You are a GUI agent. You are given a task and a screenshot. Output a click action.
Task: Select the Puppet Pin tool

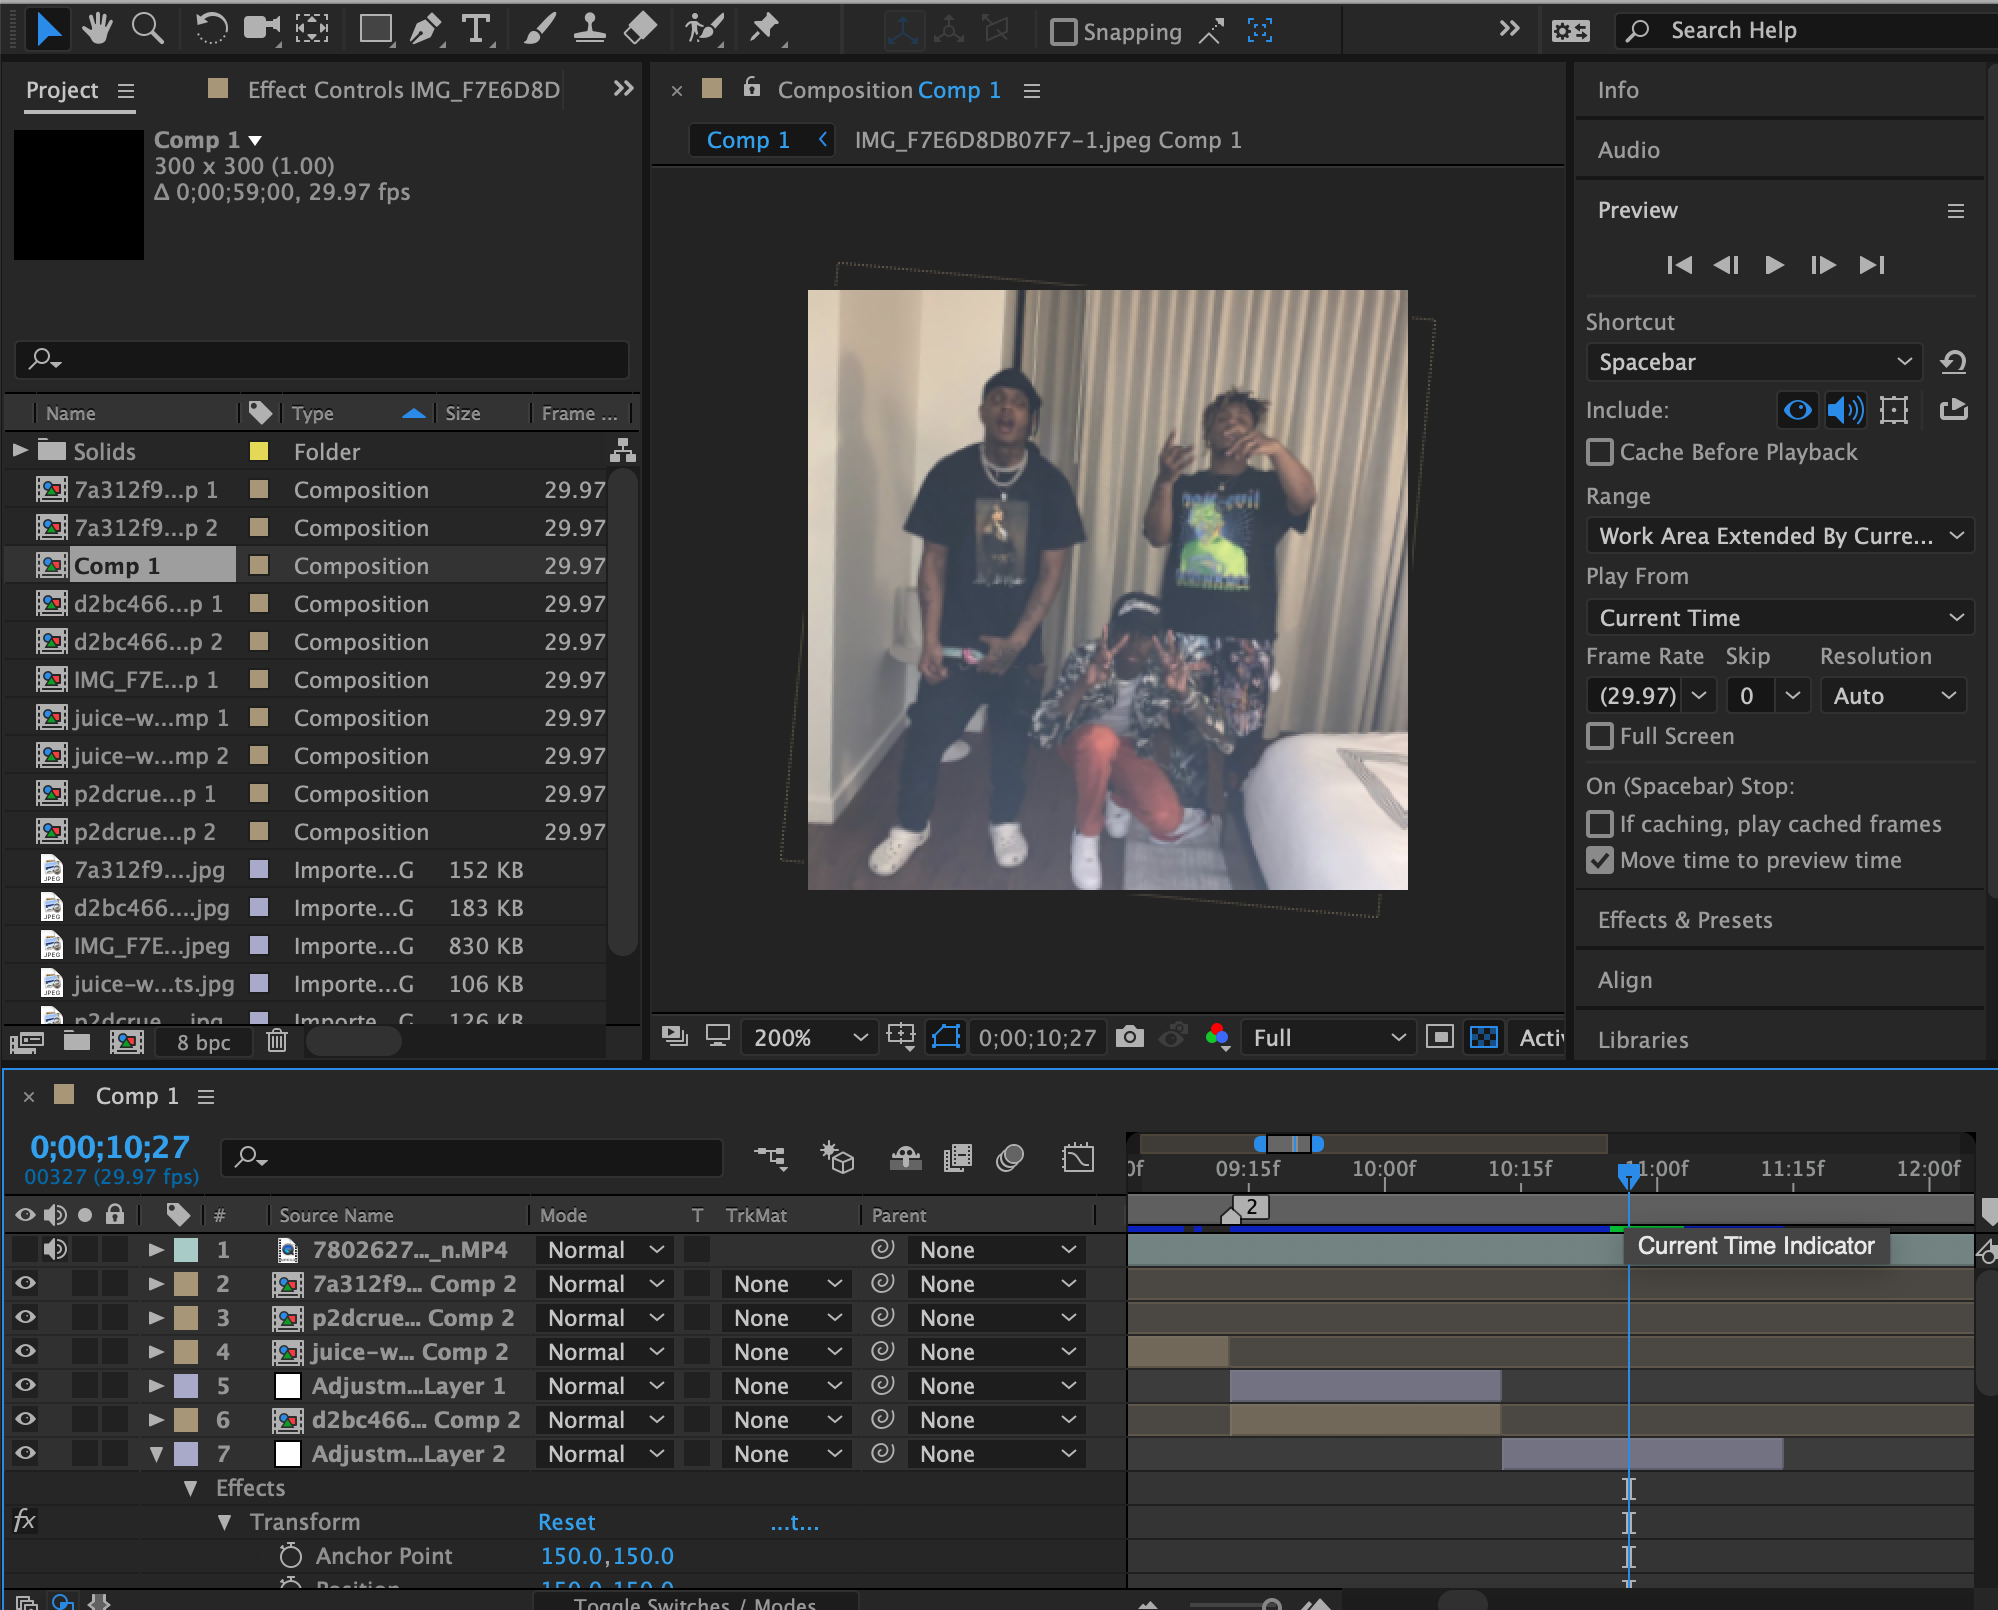765,29
